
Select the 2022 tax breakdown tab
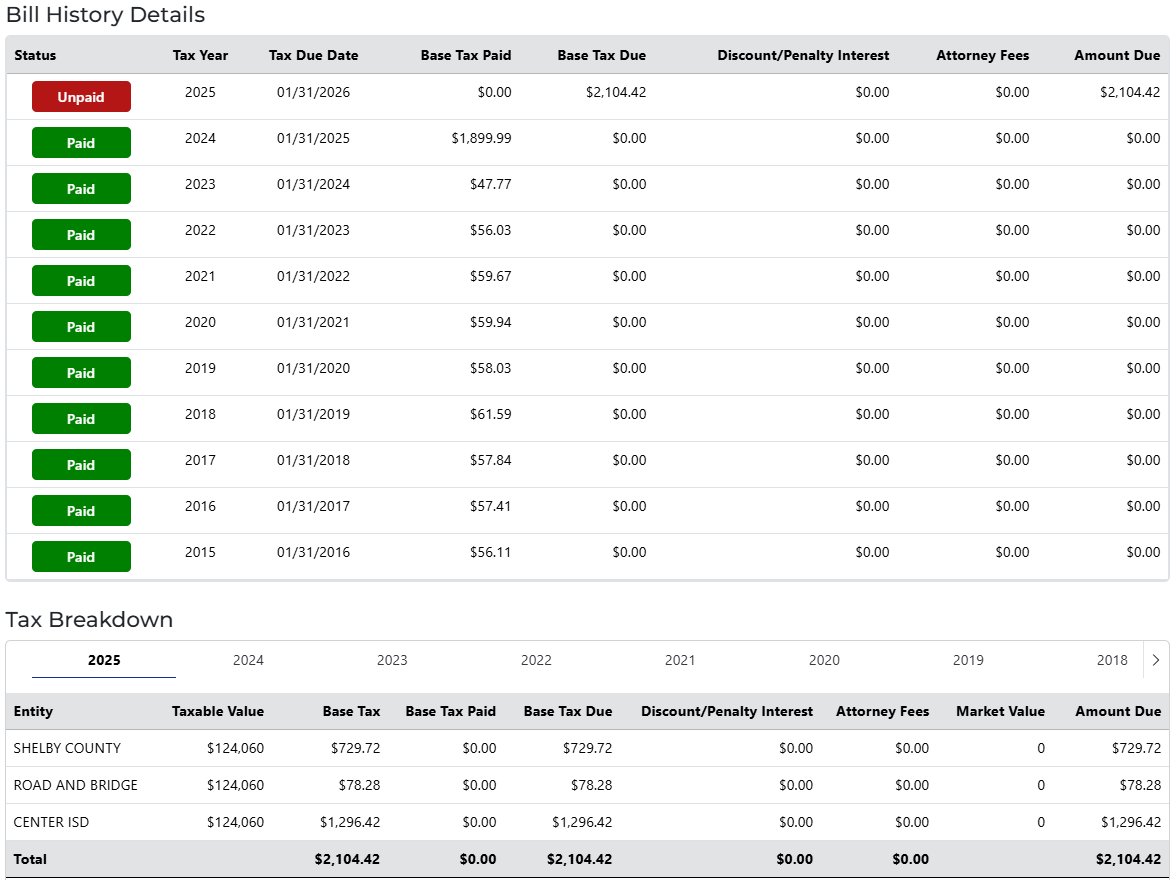click(536, 660)
